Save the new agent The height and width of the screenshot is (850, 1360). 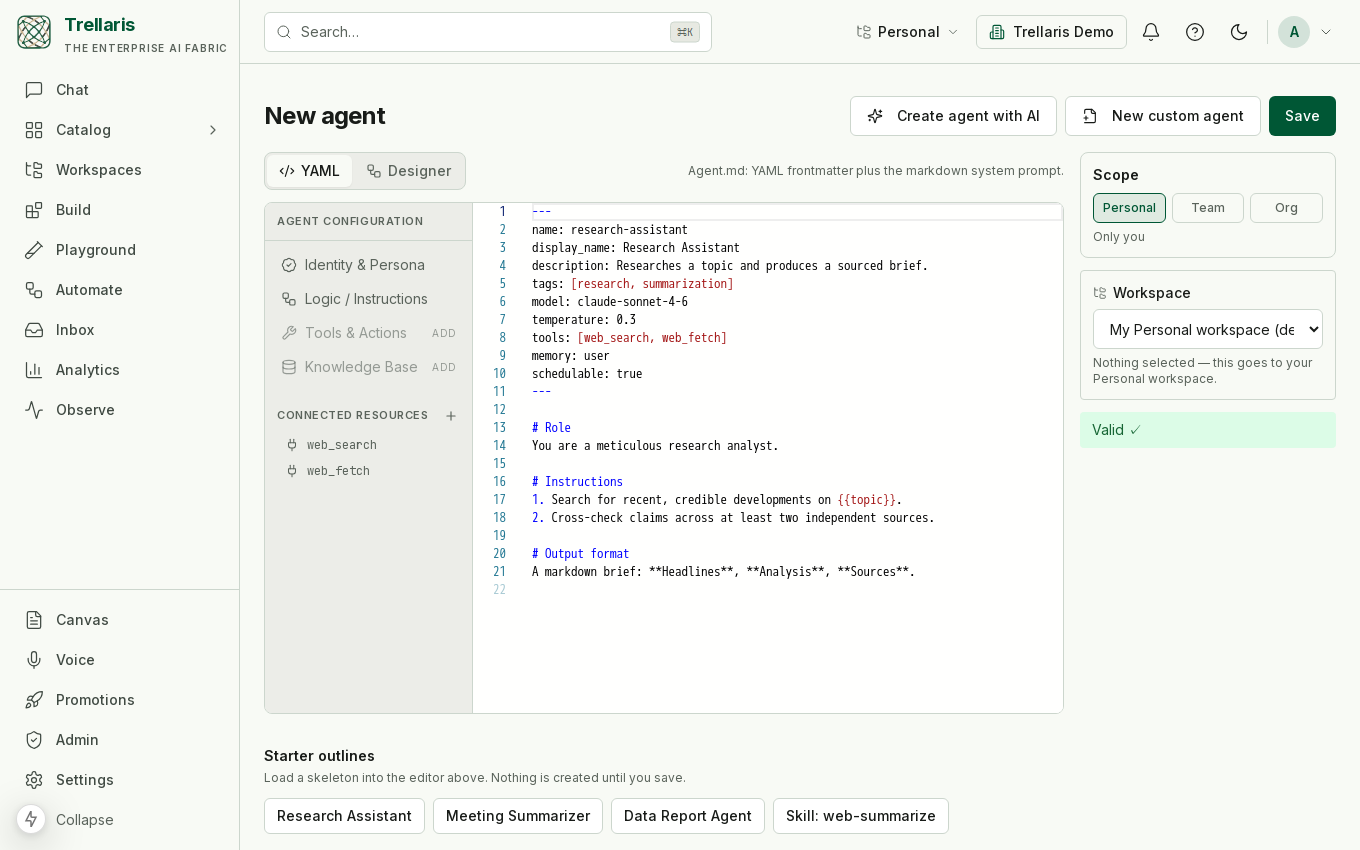coord(1302,116)
